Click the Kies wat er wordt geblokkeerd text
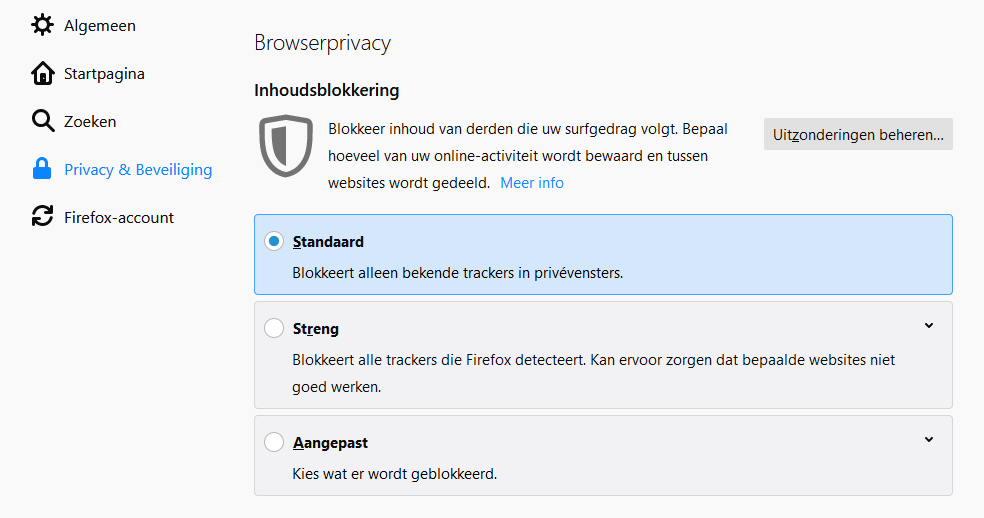 tap(395, 473)
